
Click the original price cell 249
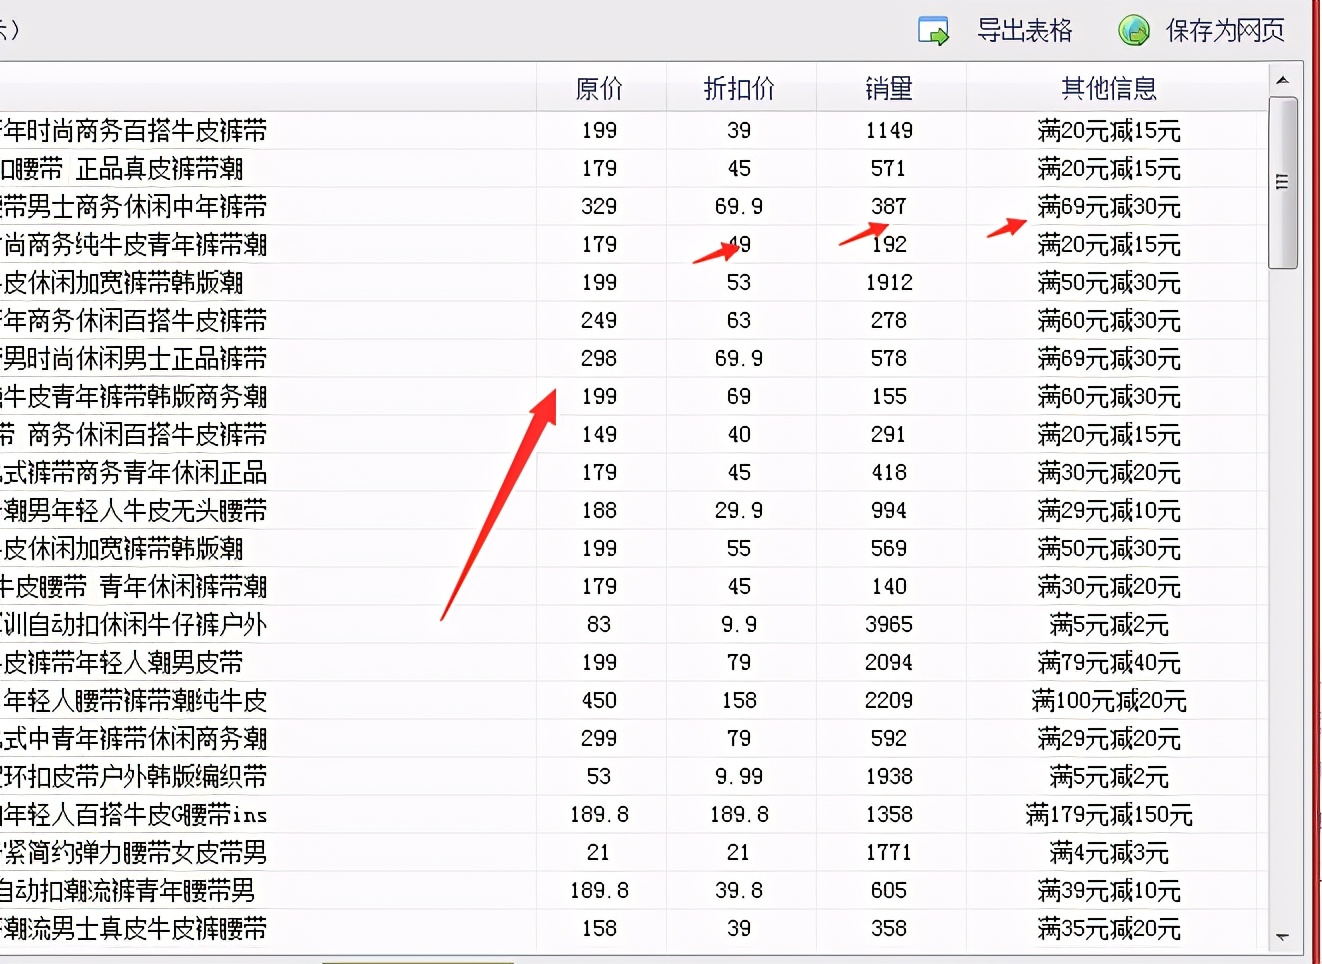pos(600,321)
